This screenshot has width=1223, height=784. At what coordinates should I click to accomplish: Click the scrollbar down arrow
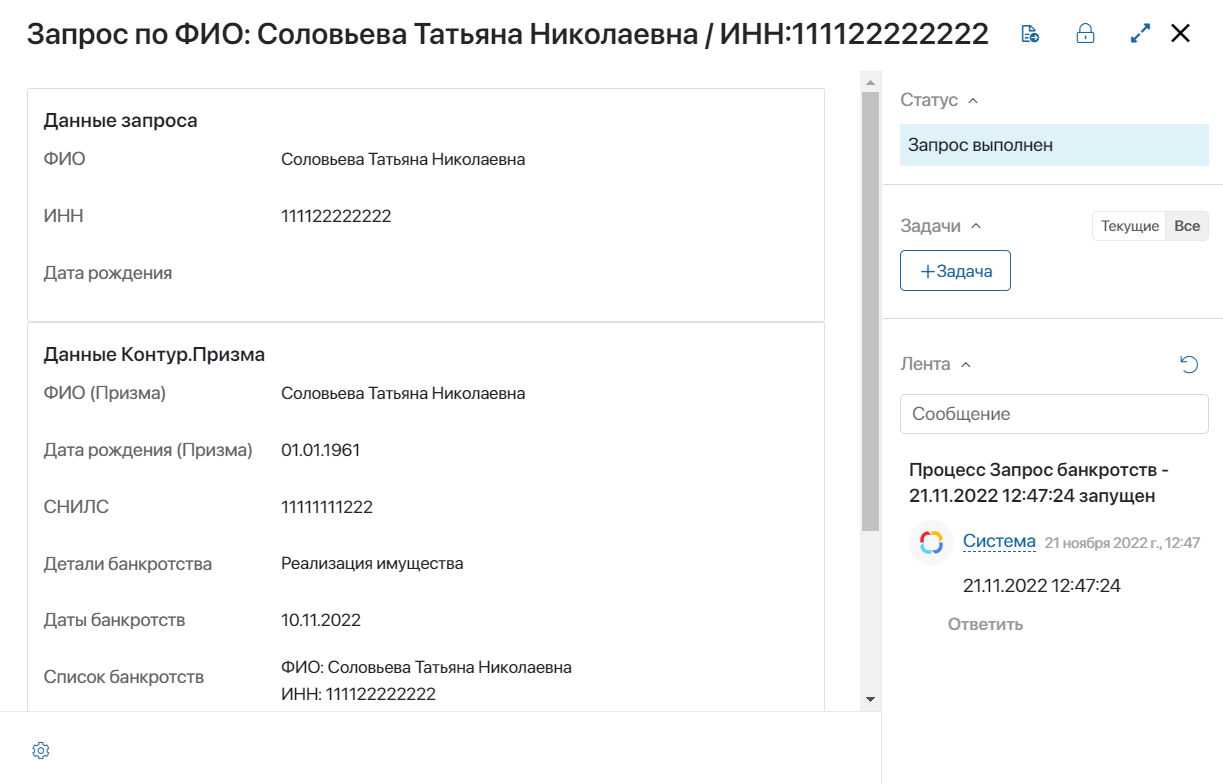coord(870,699)
